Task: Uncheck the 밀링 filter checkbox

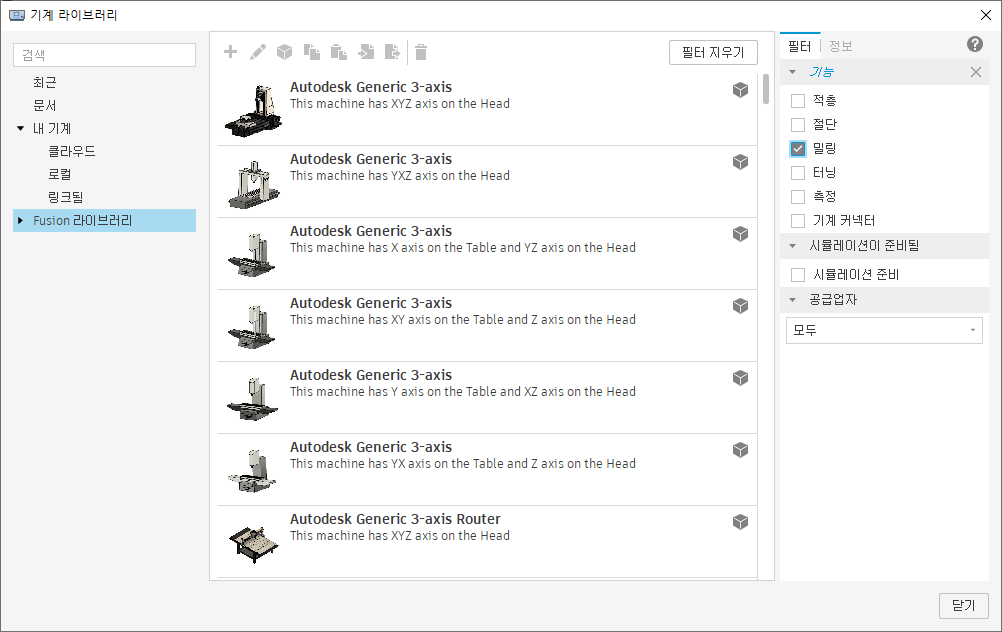Action: 798,149
